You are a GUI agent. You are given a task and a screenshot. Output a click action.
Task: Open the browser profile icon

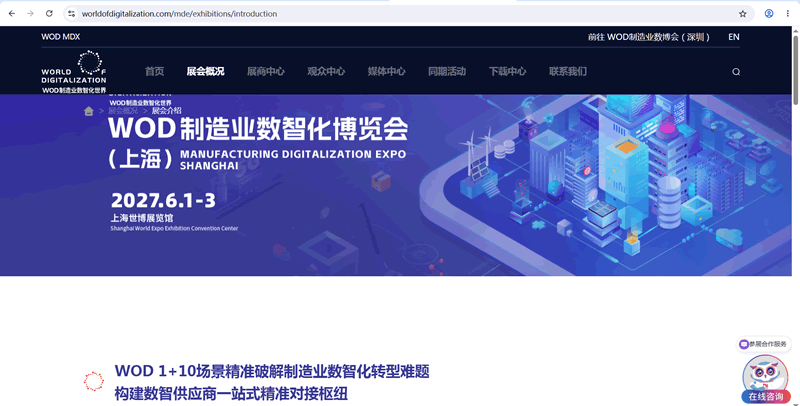769,14
